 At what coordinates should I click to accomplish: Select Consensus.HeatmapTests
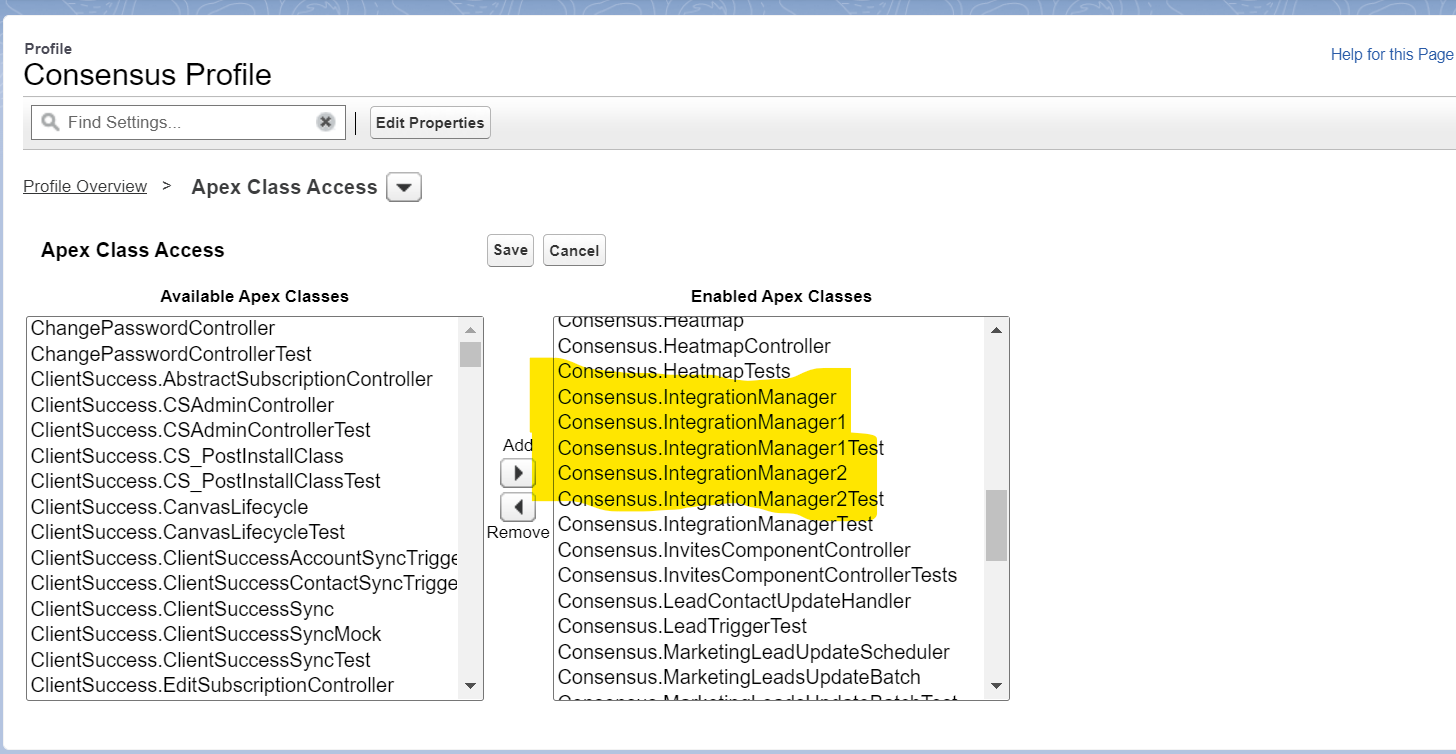click(x=769, y=371)
